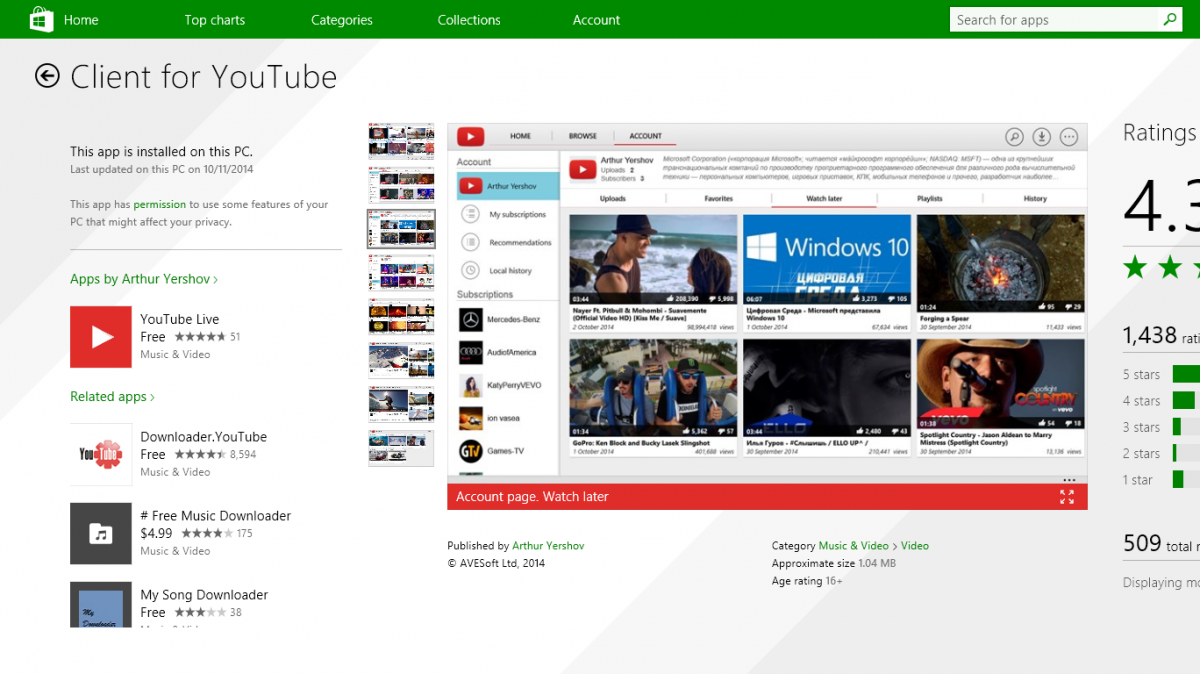This screenshot has height=674, width=1200.
Task: Click the download icon in app screenshot
Action: pyautogui.click(x=1041, y=137)
